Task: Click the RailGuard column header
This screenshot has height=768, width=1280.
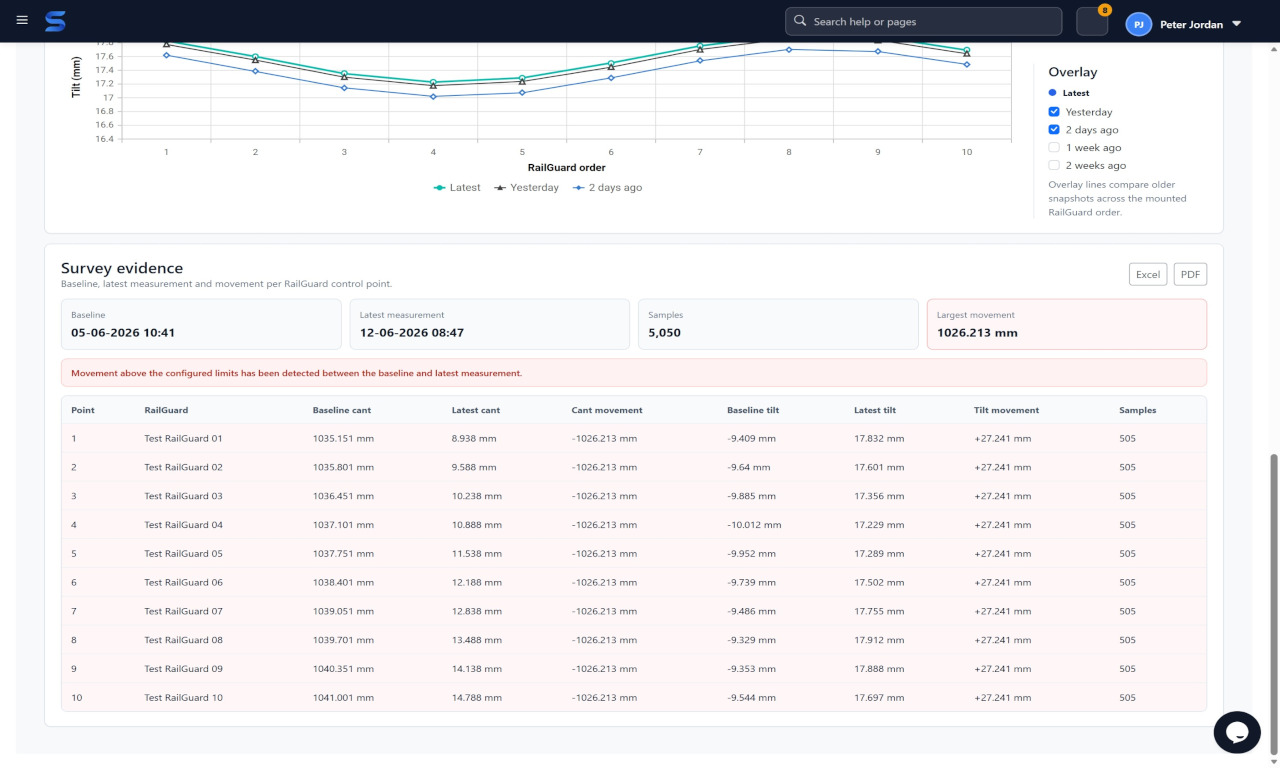Action: pyautogui.click(x=166, y=410)
